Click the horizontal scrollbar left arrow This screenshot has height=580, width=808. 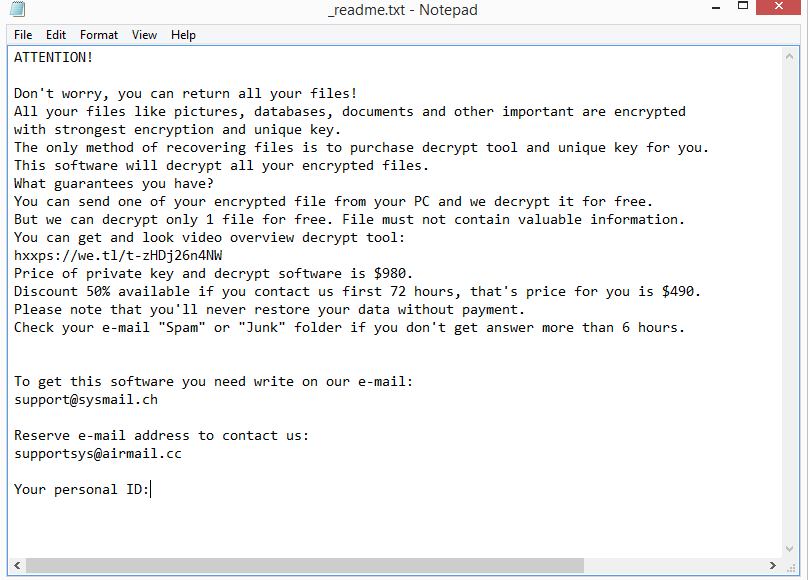click(17, 565)
